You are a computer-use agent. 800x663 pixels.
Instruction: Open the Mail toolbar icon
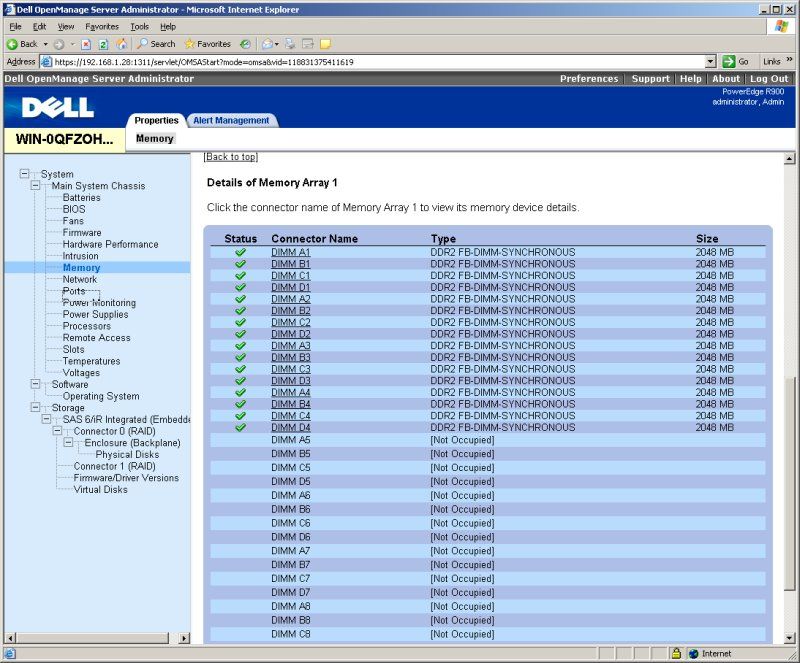tap(267, 44)
